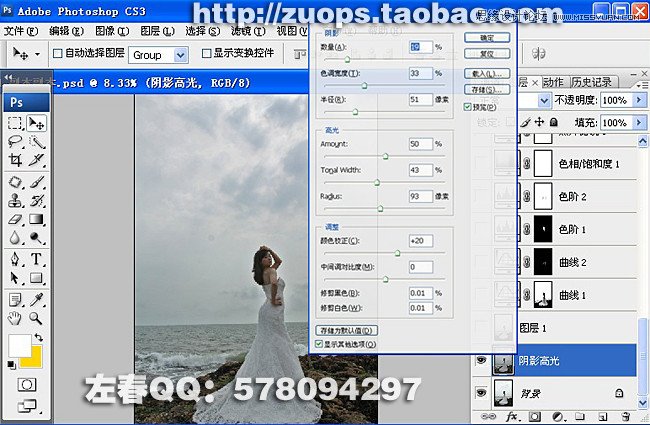Select the Path Selection tool
650x425 pixels.
[15, 278]
